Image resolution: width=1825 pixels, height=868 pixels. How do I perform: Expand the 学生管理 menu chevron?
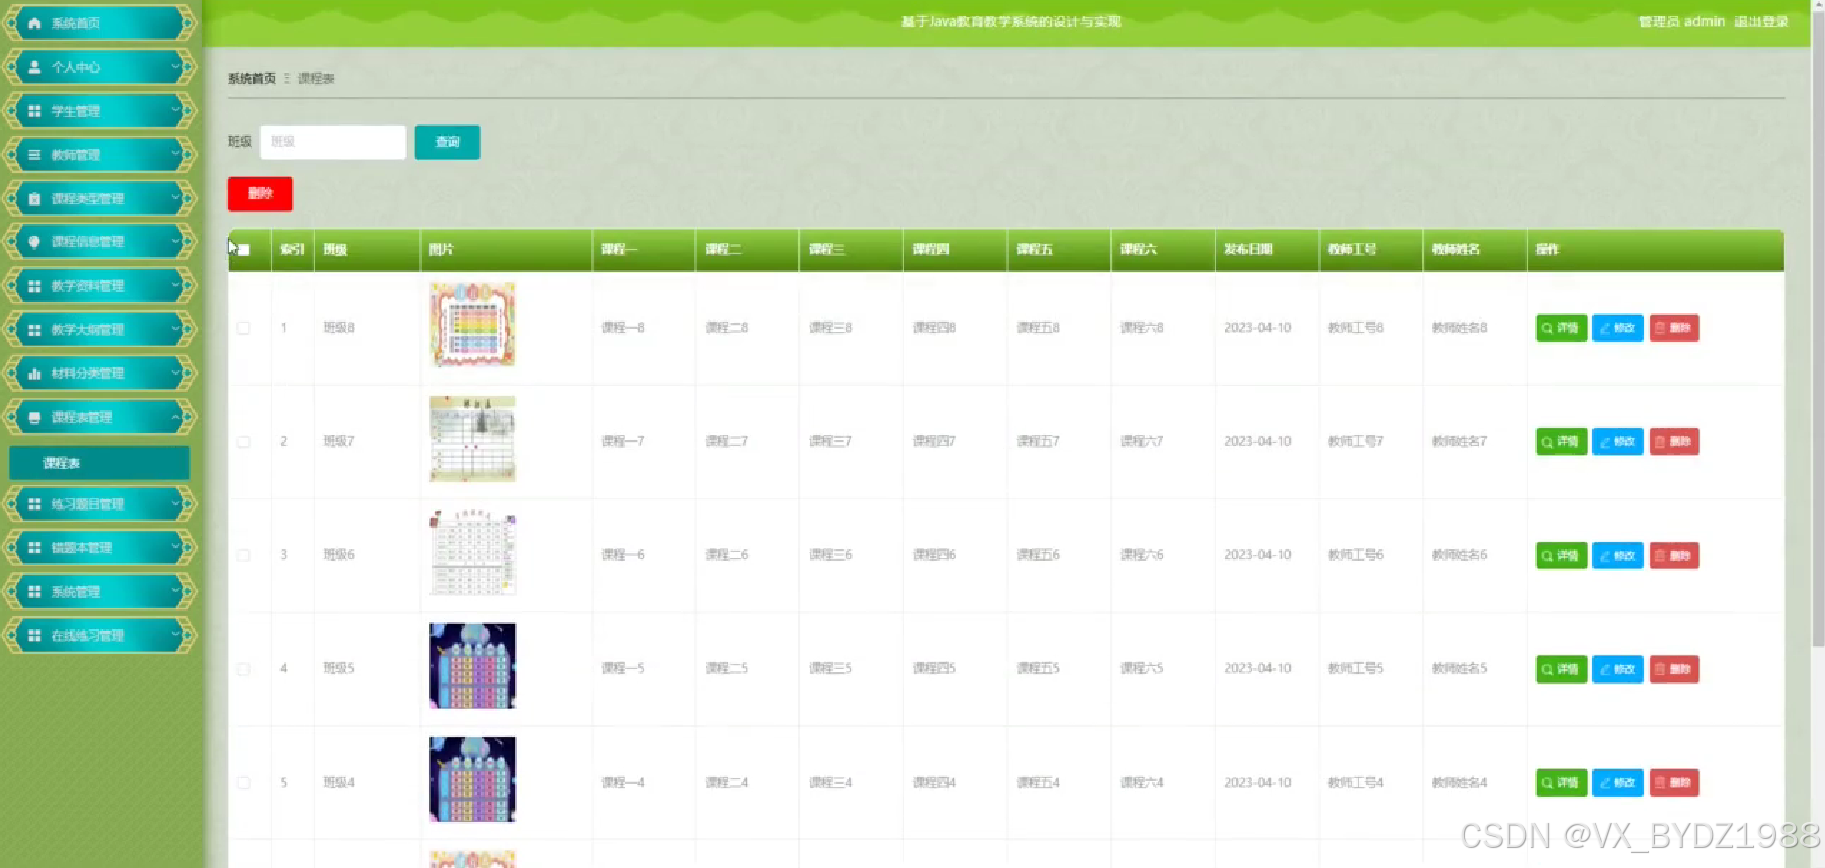[x=175, y=111]
